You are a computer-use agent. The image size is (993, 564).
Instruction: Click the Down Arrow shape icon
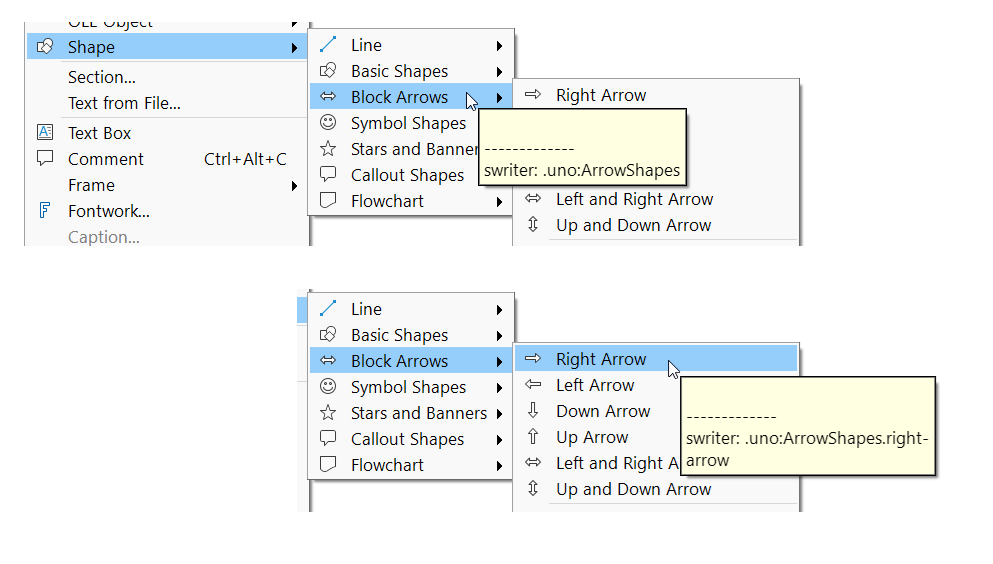coord(533,411)
